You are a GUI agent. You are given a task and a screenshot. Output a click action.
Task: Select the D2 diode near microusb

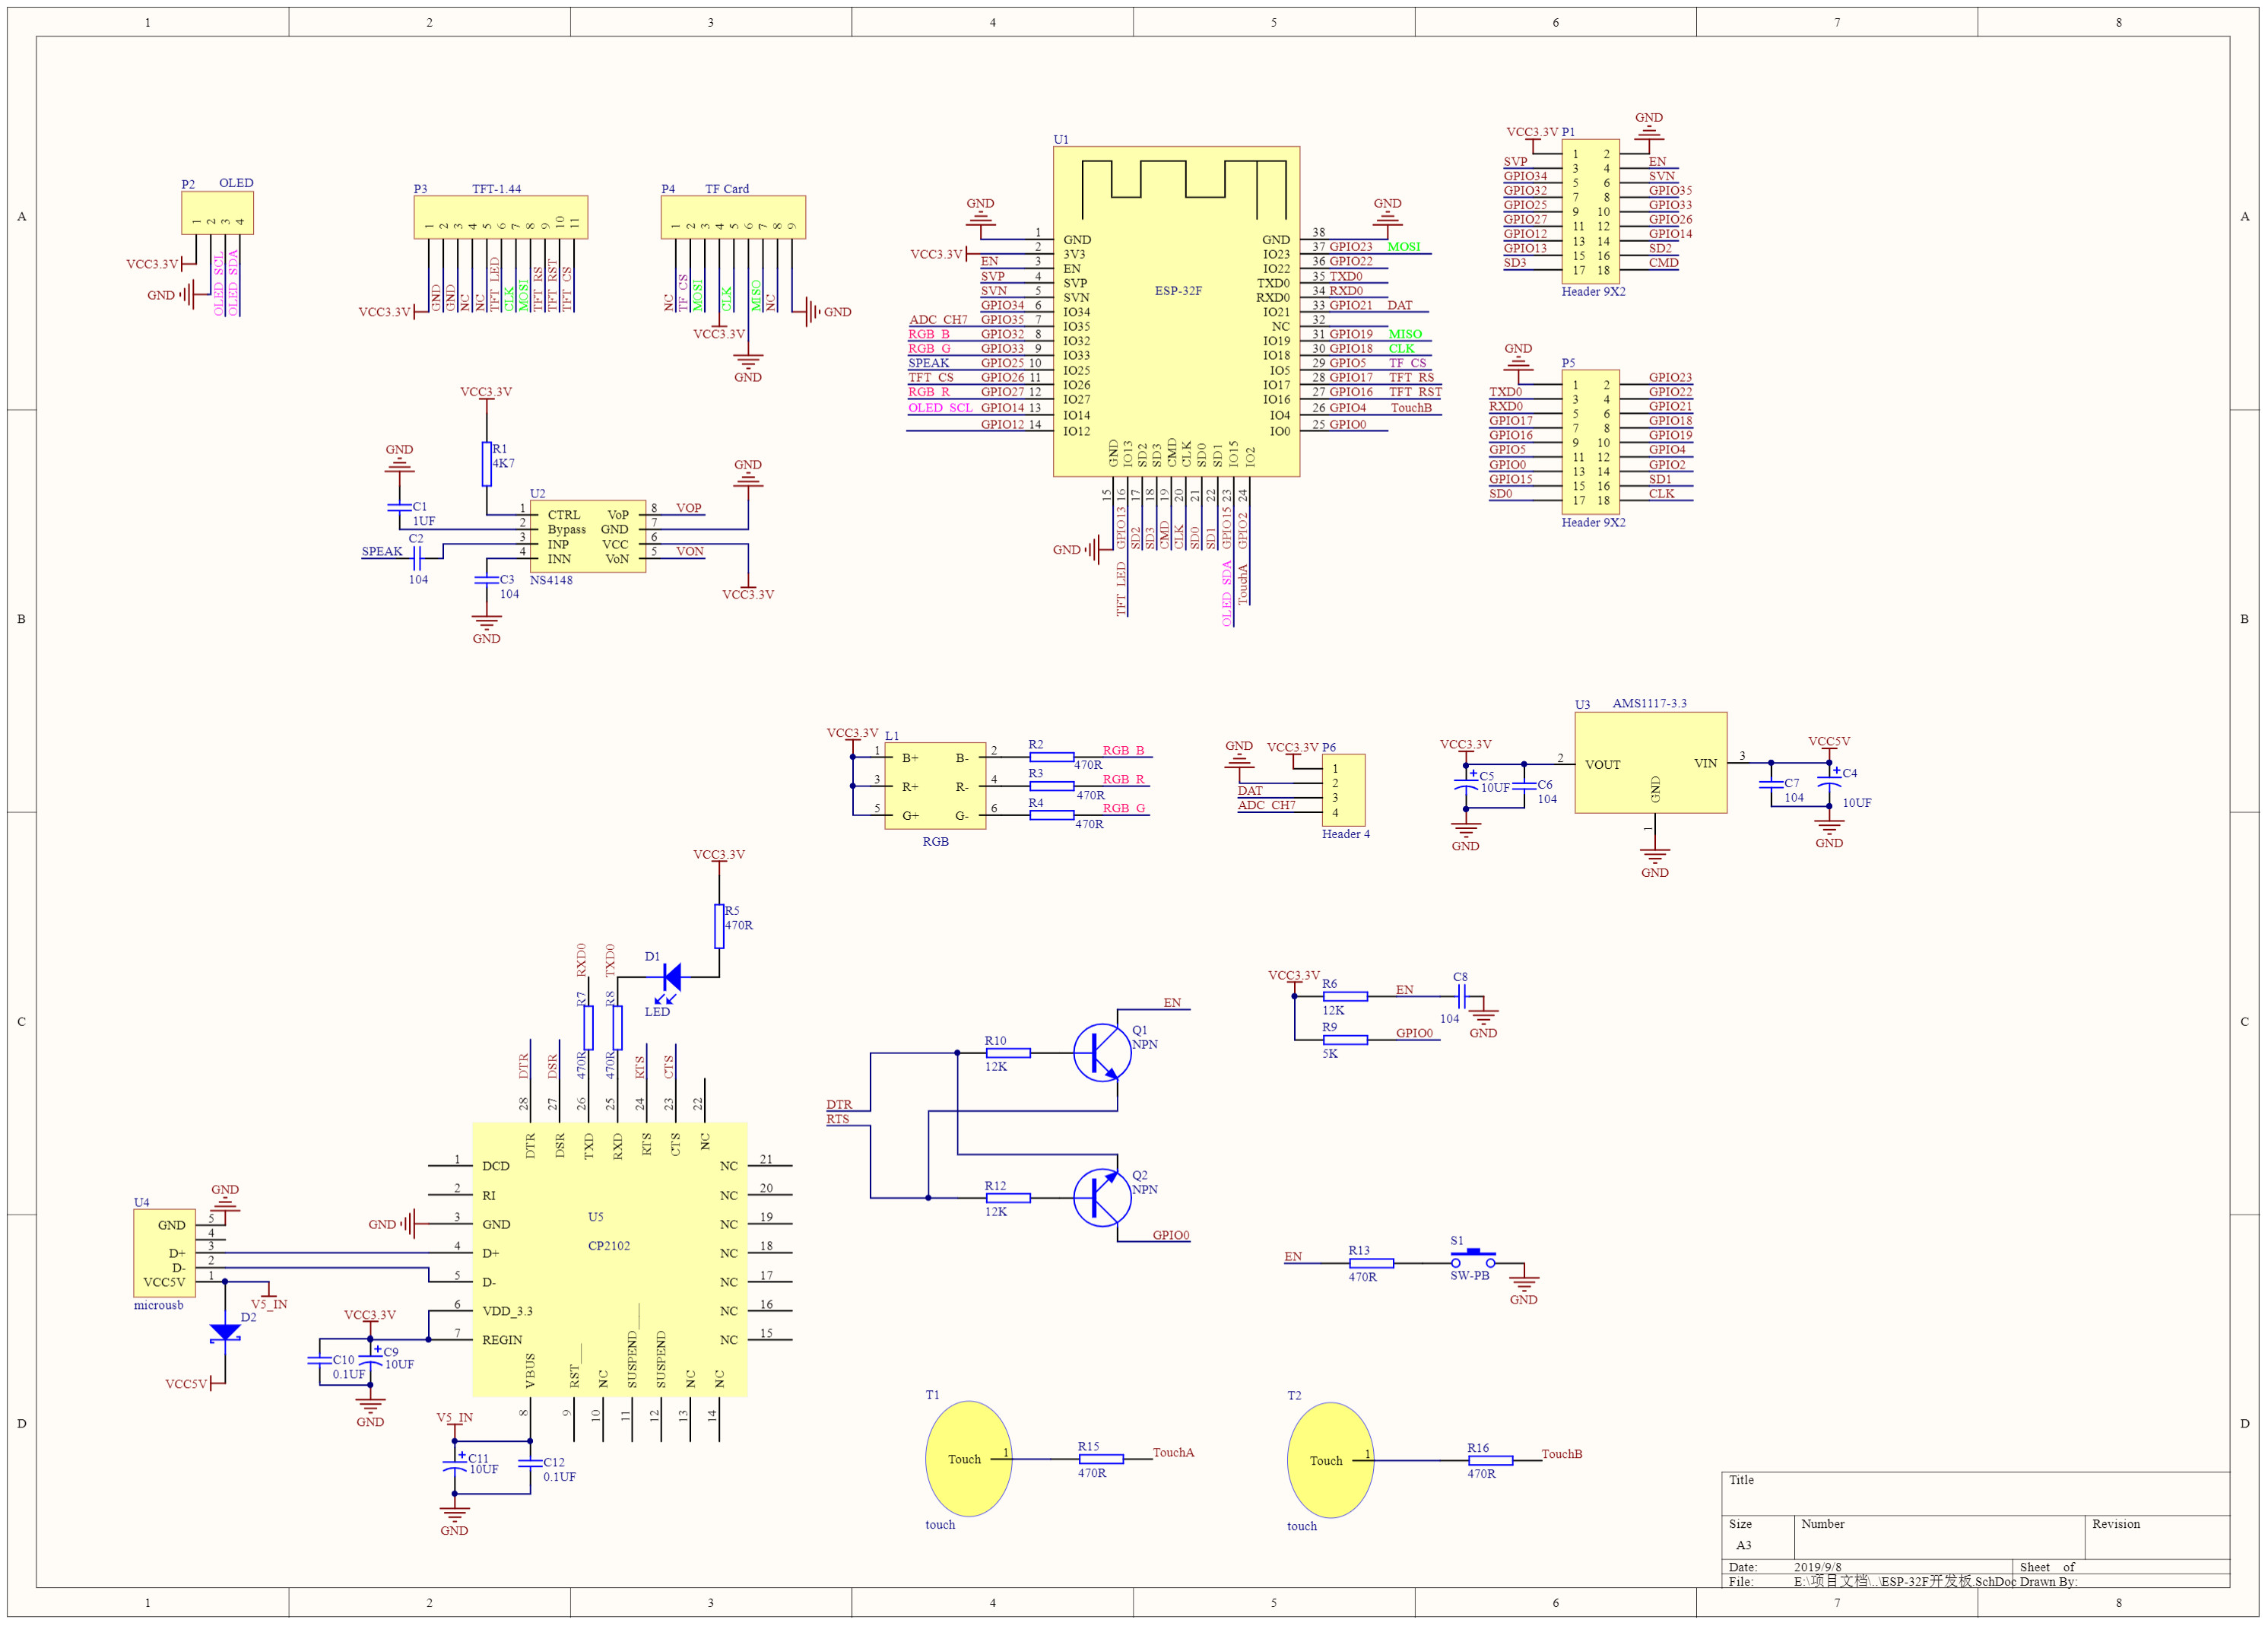(225, 1332)
